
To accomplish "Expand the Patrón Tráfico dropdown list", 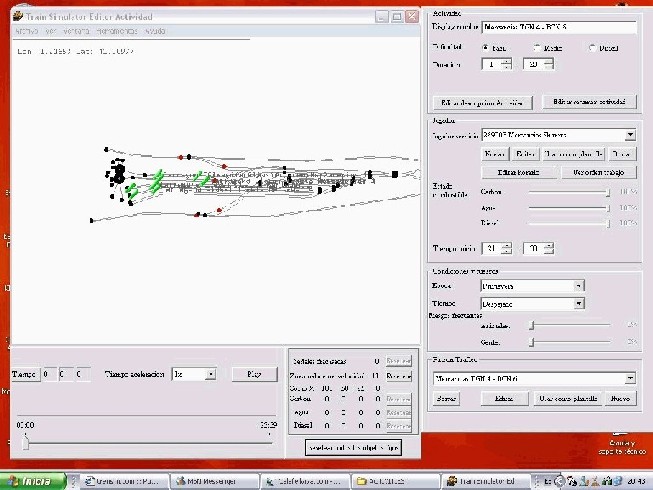I will click(x=629, y=379).
